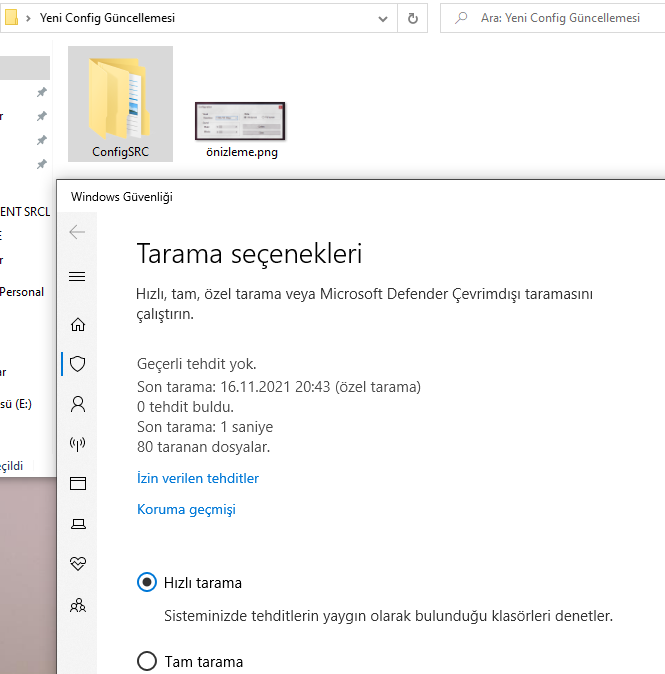Open İzin verilen tehditler link

198,478
